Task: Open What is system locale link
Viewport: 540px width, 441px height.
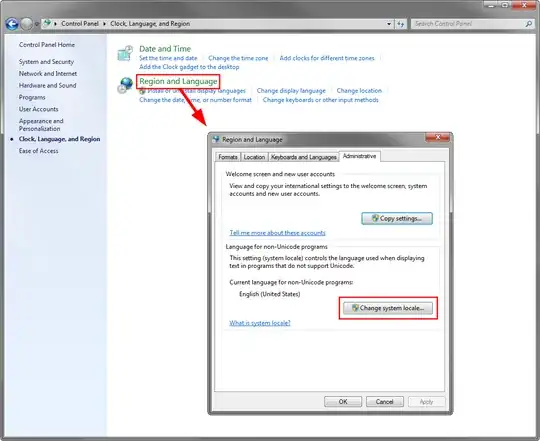Action: pyautogui.click(x=260, y=323)
